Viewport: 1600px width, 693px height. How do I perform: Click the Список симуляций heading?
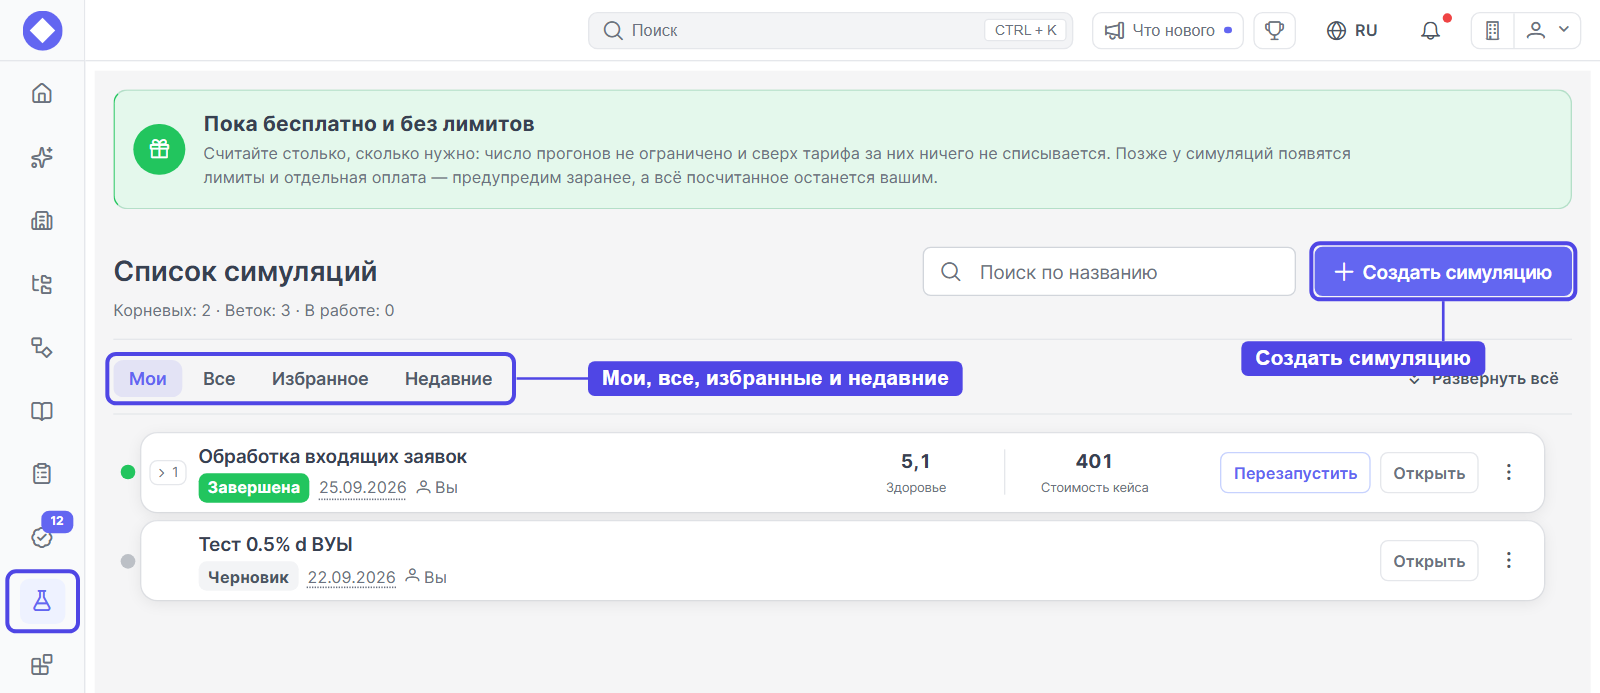tap(245, 271)
